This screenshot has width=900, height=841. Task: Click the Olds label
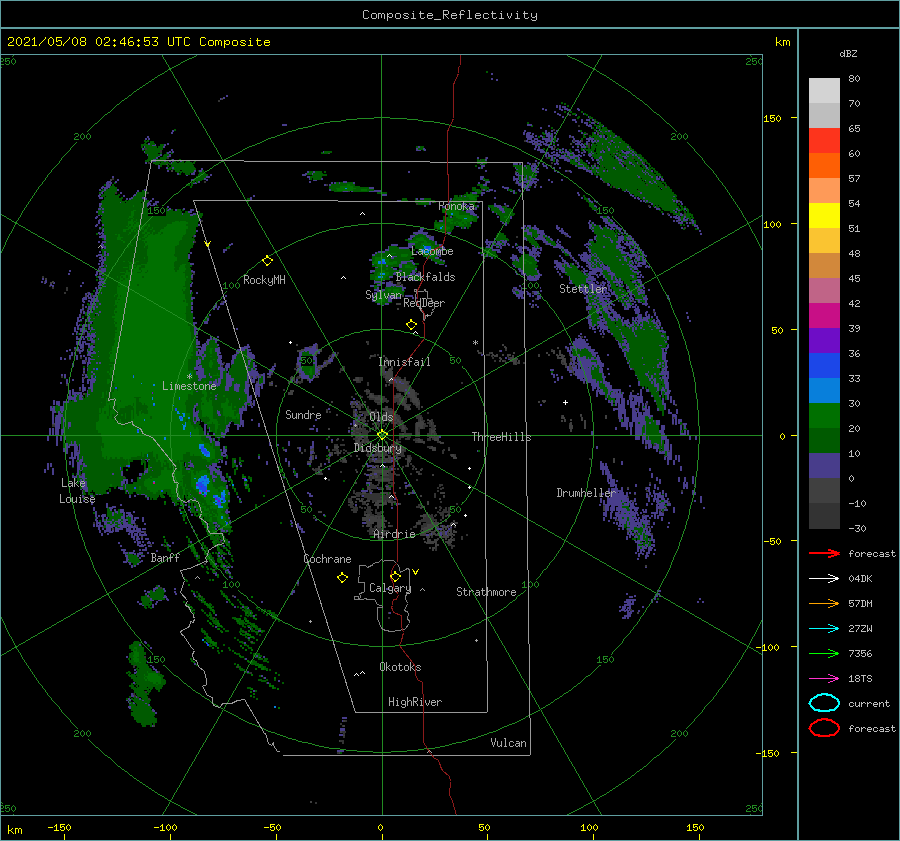pyautogui.click(x=381, y=417)
